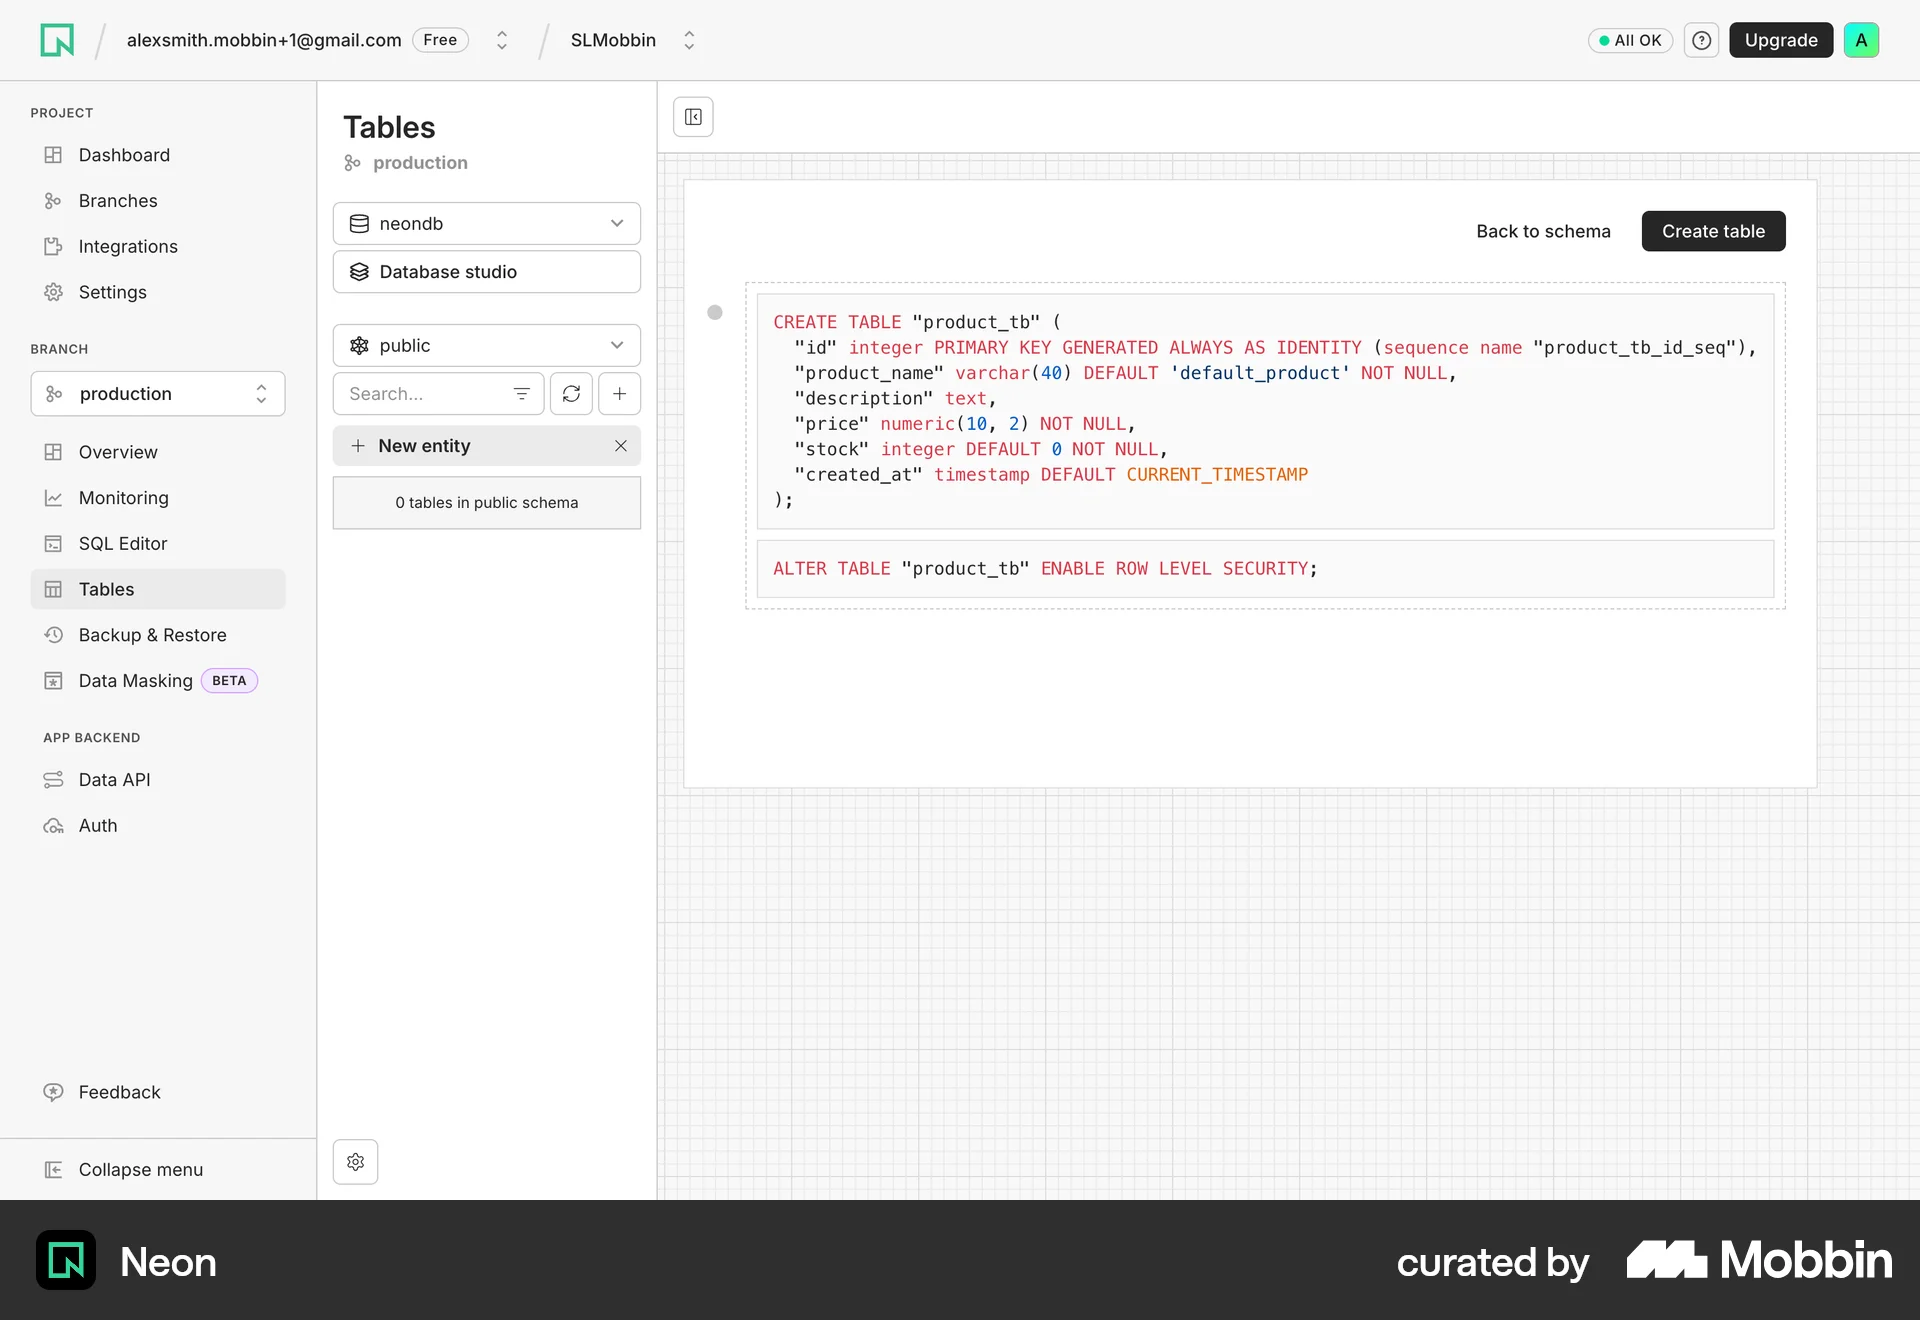Click the Upgrade button

[x=1781, y=40]
